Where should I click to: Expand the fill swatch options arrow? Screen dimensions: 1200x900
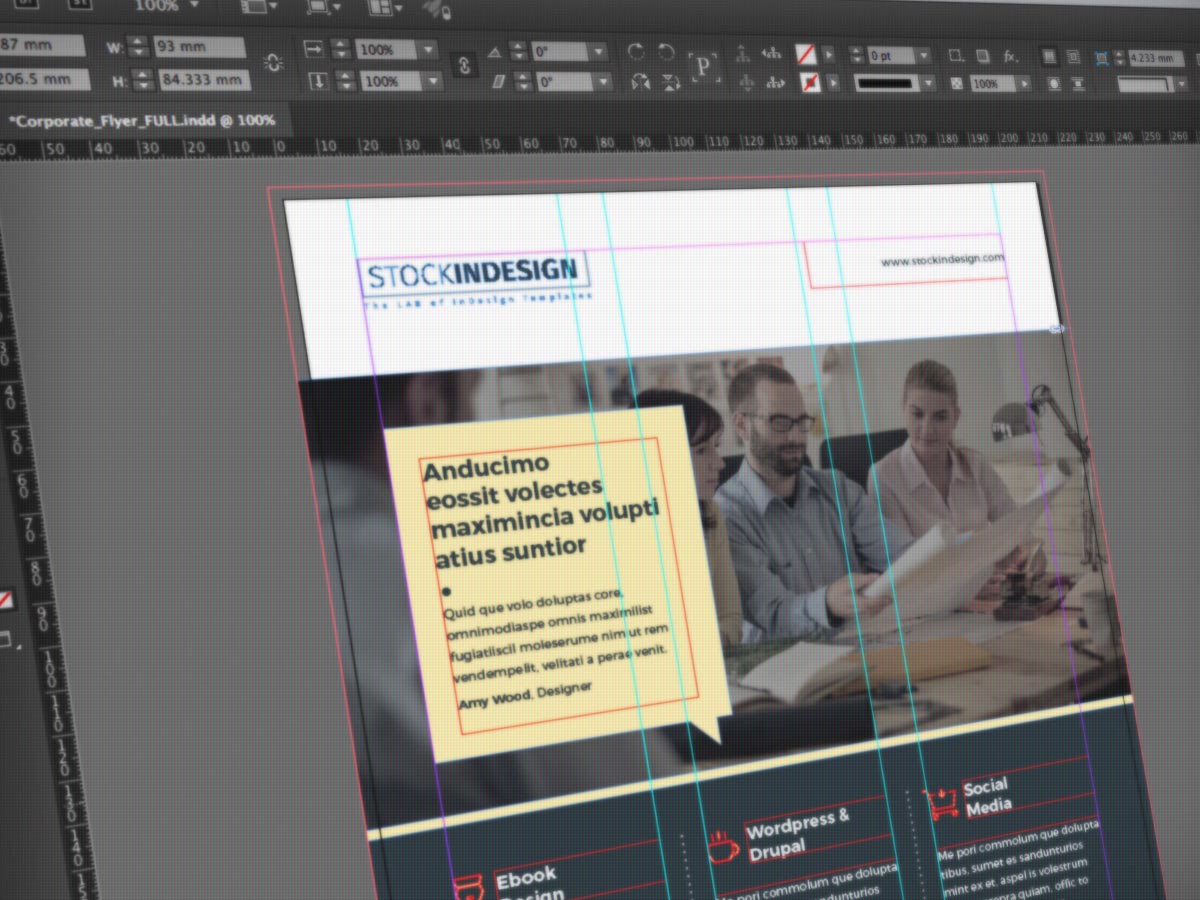[x=829, y=54]
